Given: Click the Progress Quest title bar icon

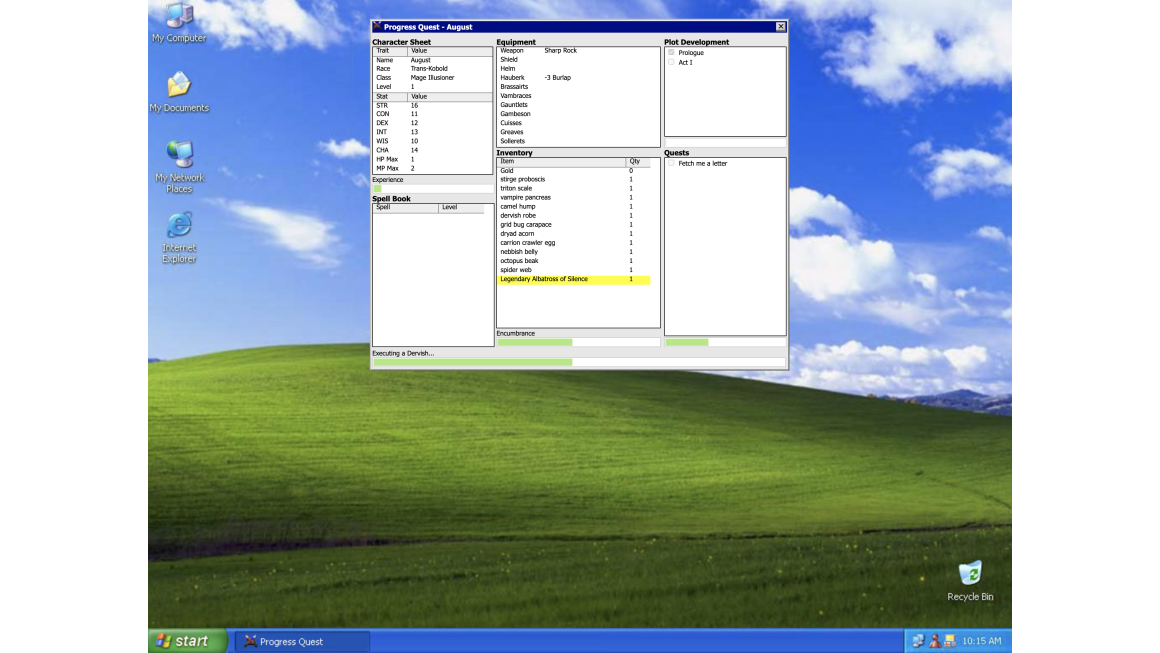Looking at the screenshot, I should (377, 27).
